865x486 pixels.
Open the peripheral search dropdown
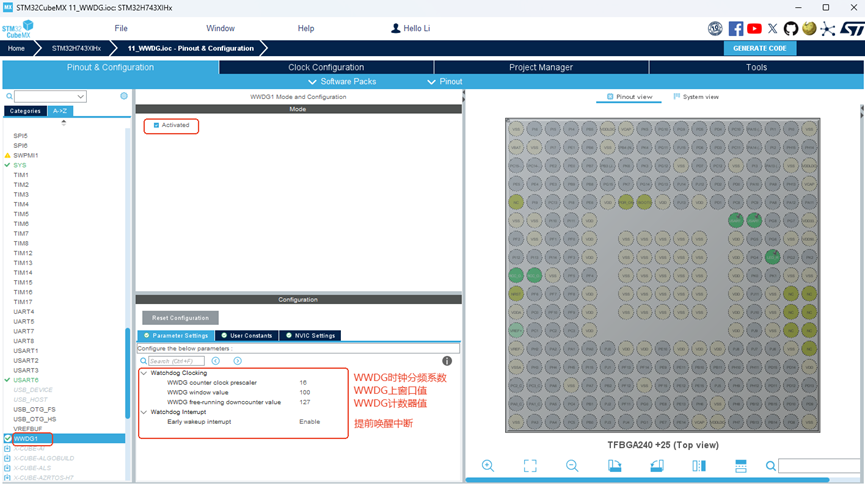(x=81, y=97)
